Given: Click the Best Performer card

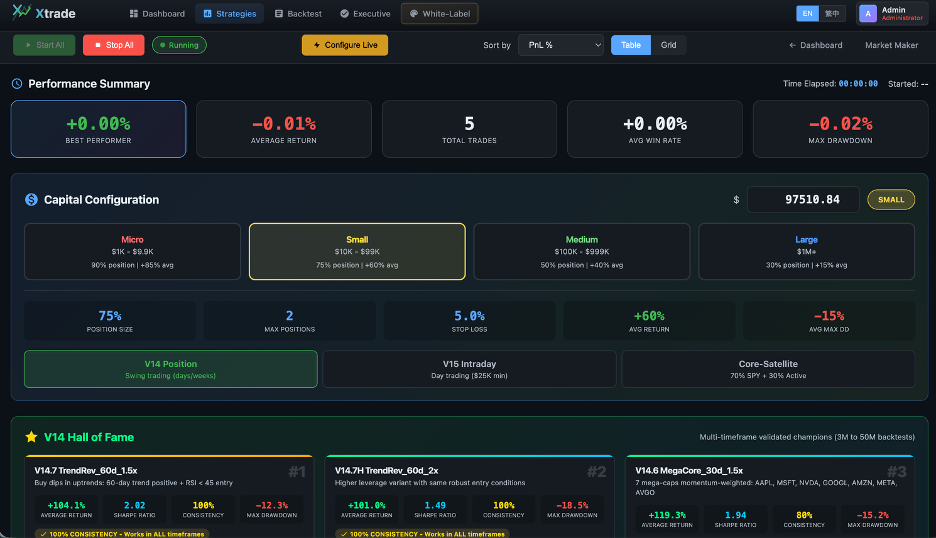Looking at the screenshot, I should coord(98,129).
